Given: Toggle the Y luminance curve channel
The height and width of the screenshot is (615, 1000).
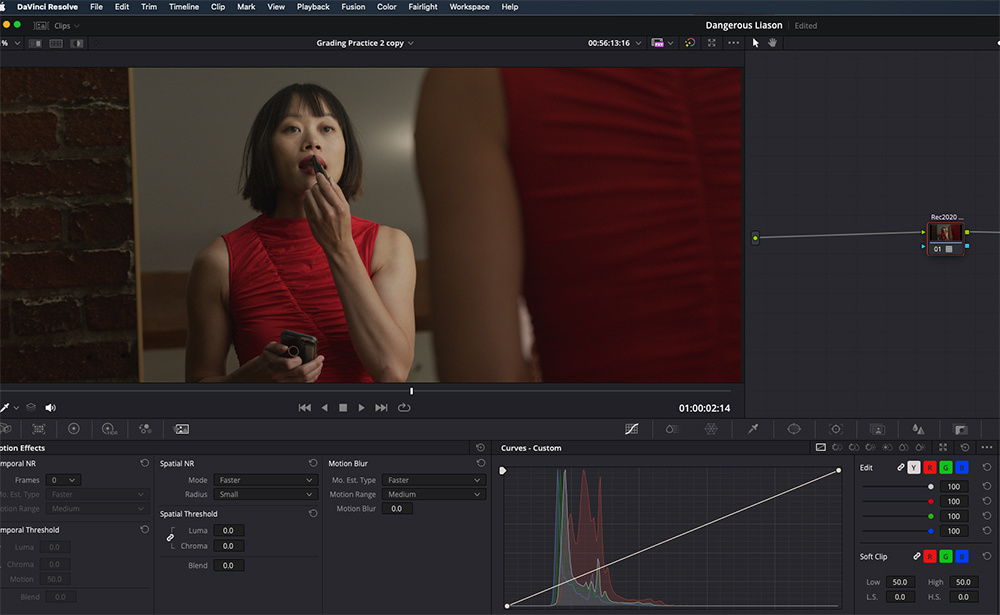Looking at the screenshot, I should click(914, 468).
